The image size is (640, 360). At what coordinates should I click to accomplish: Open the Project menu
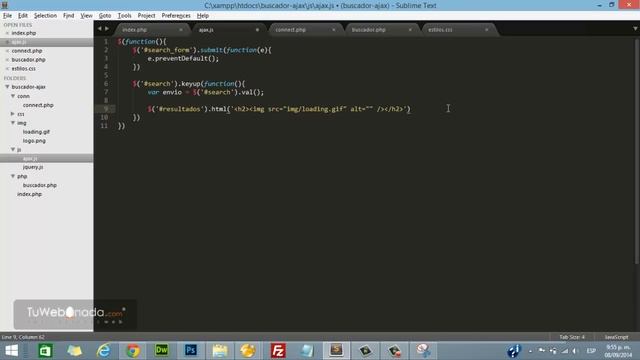point(147,16)
